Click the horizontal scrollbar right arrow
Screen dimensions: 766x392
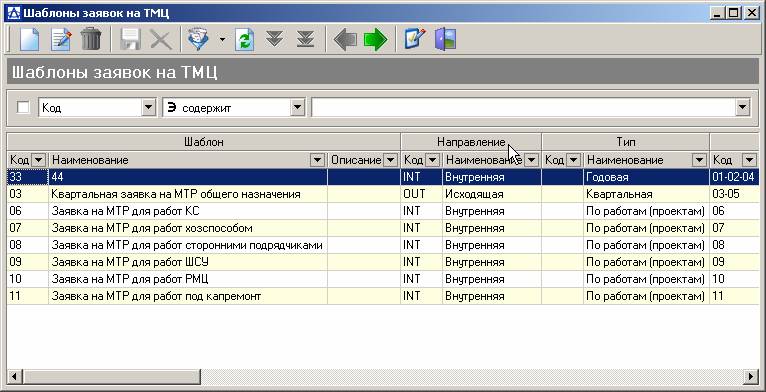[x=751, y=376]
